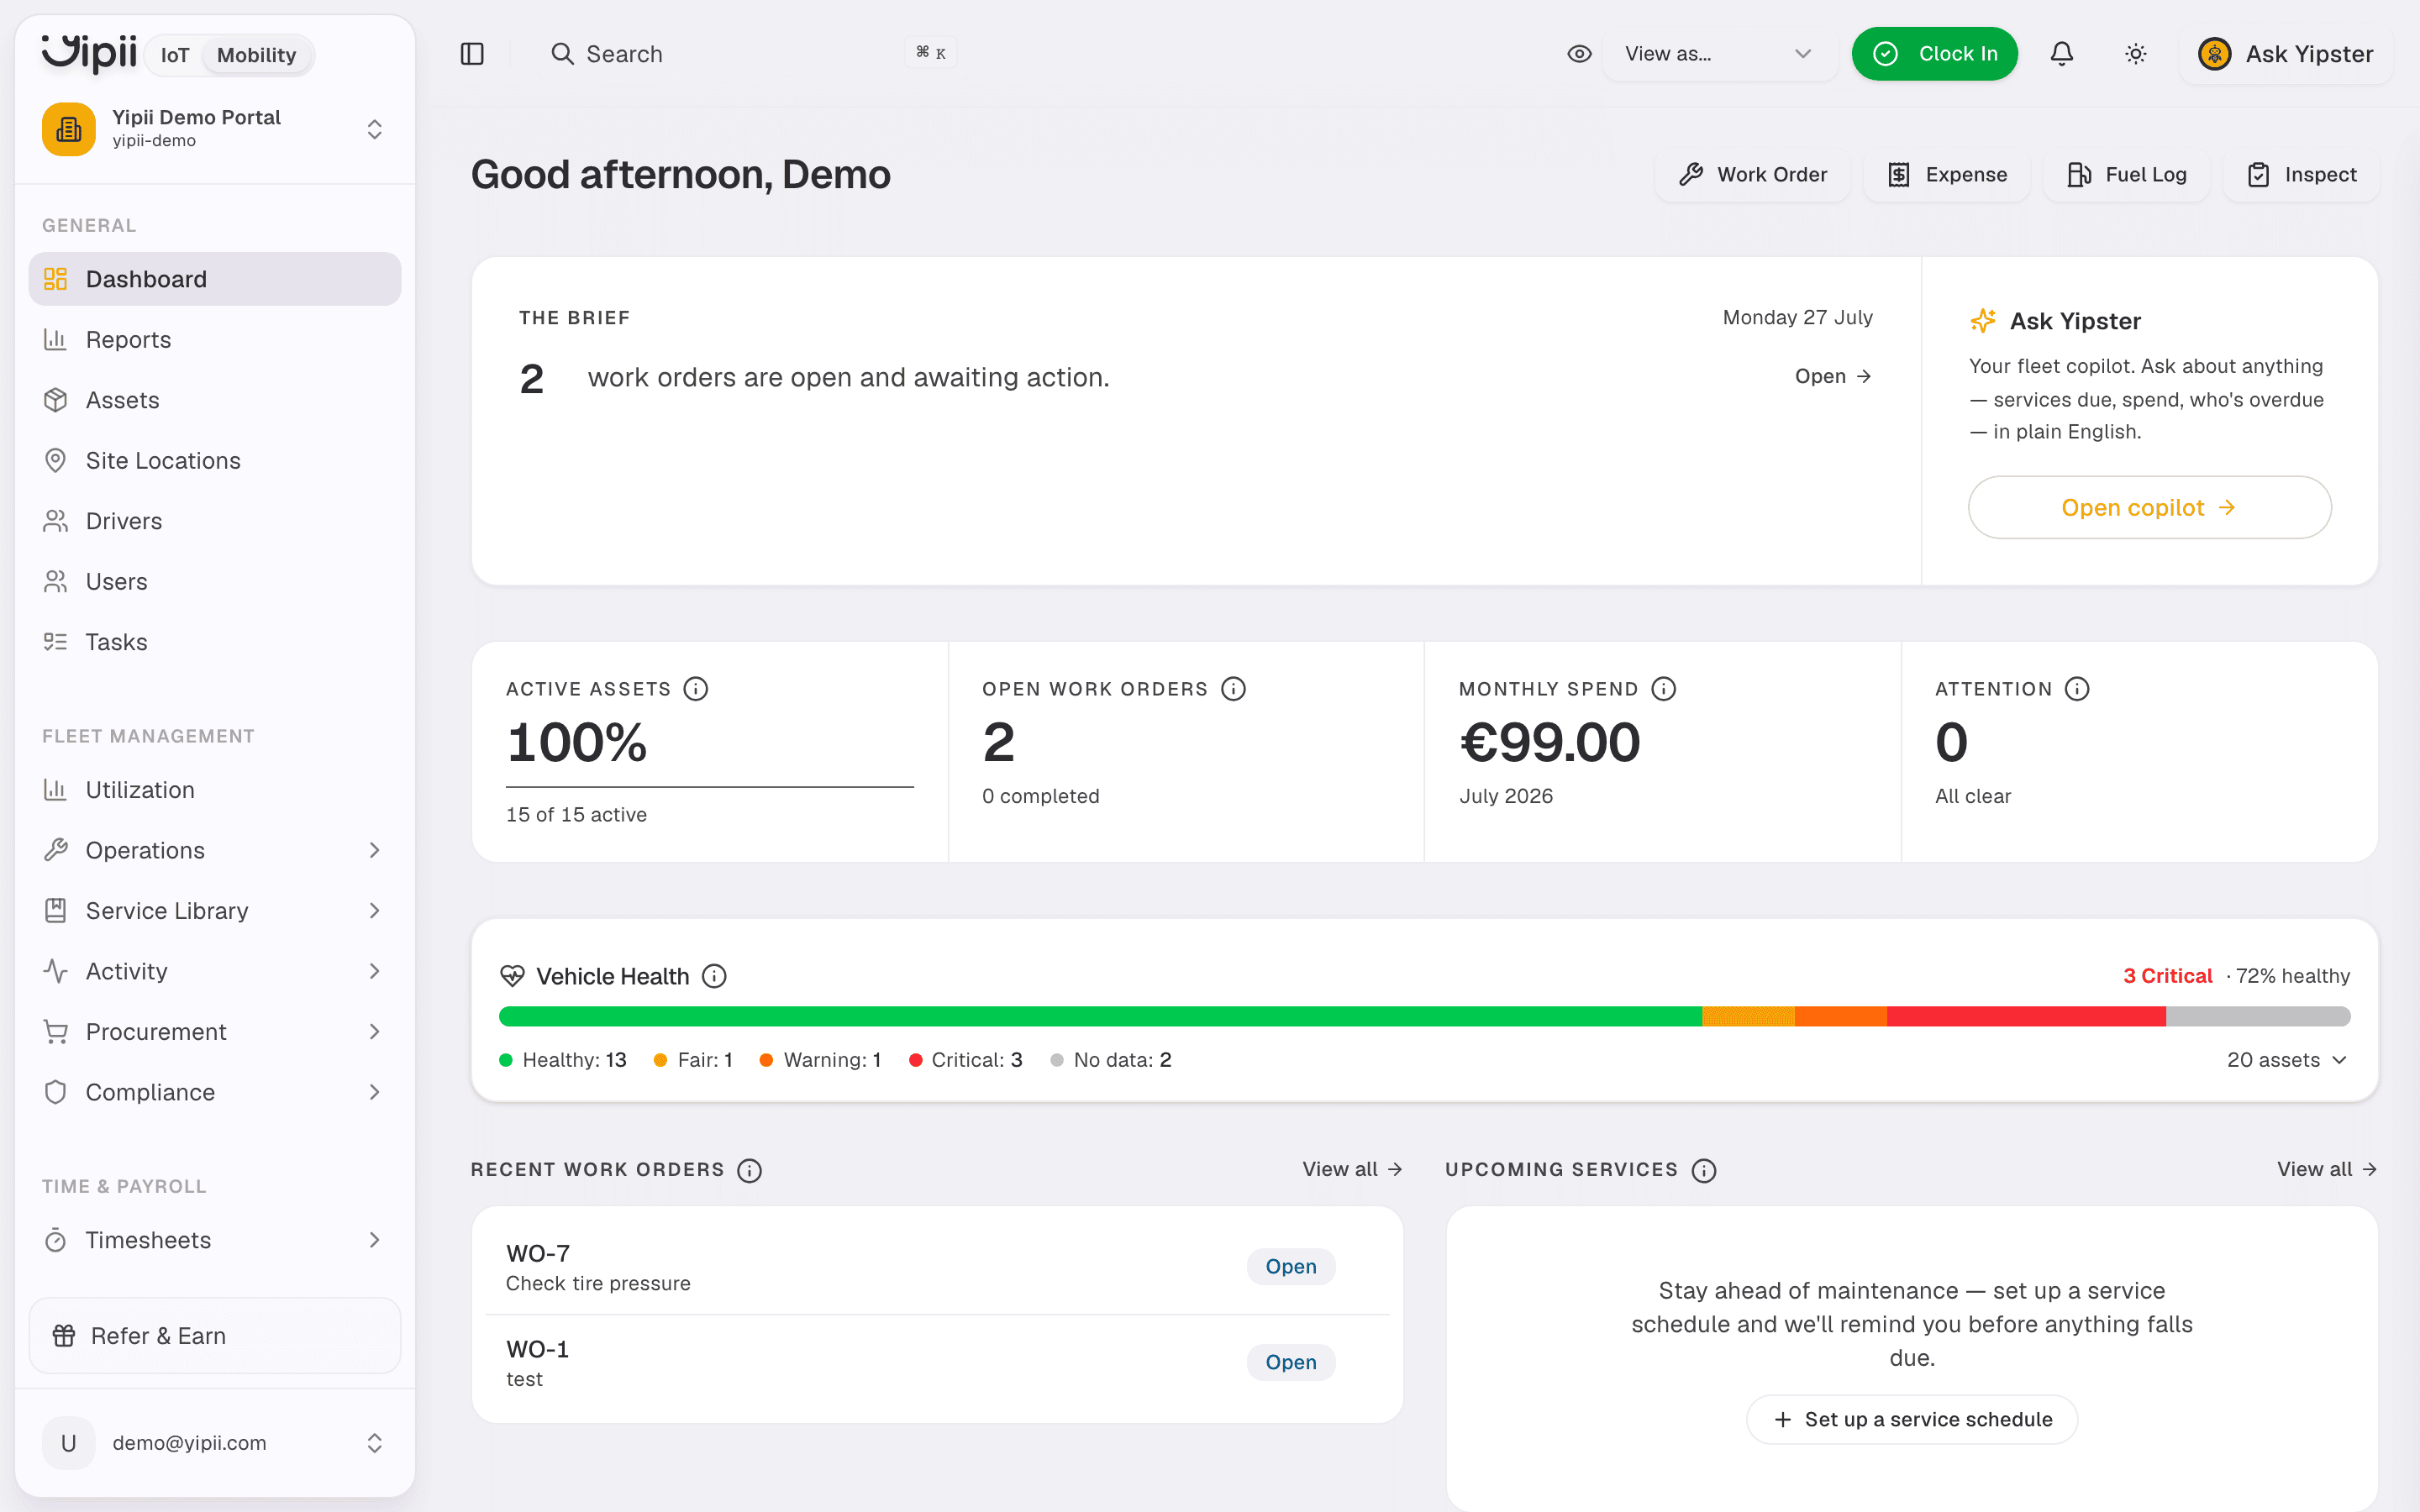Click the Timesheets stopwatch icon

[56, 1240]
